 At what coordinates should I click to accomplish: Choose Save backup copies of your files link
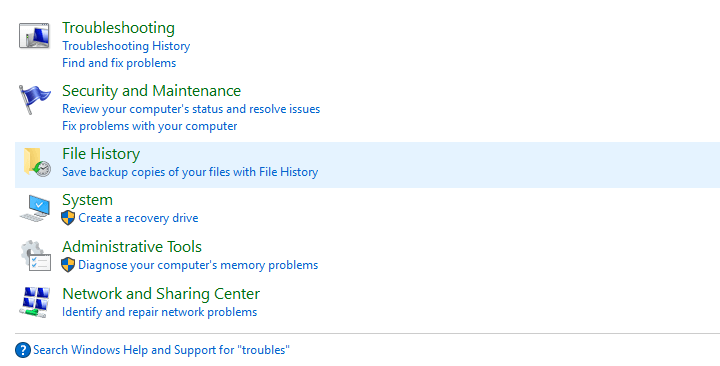point(190,172)
